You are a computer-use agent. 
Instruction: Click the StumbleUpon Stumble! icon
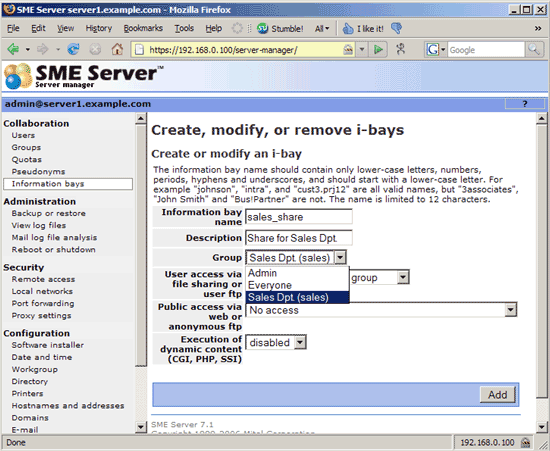point(262,28)
